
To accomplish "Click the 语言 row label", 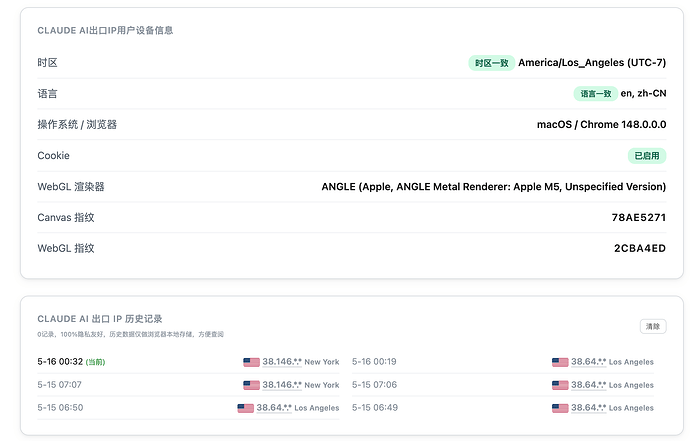I will [x=47, y=93].
